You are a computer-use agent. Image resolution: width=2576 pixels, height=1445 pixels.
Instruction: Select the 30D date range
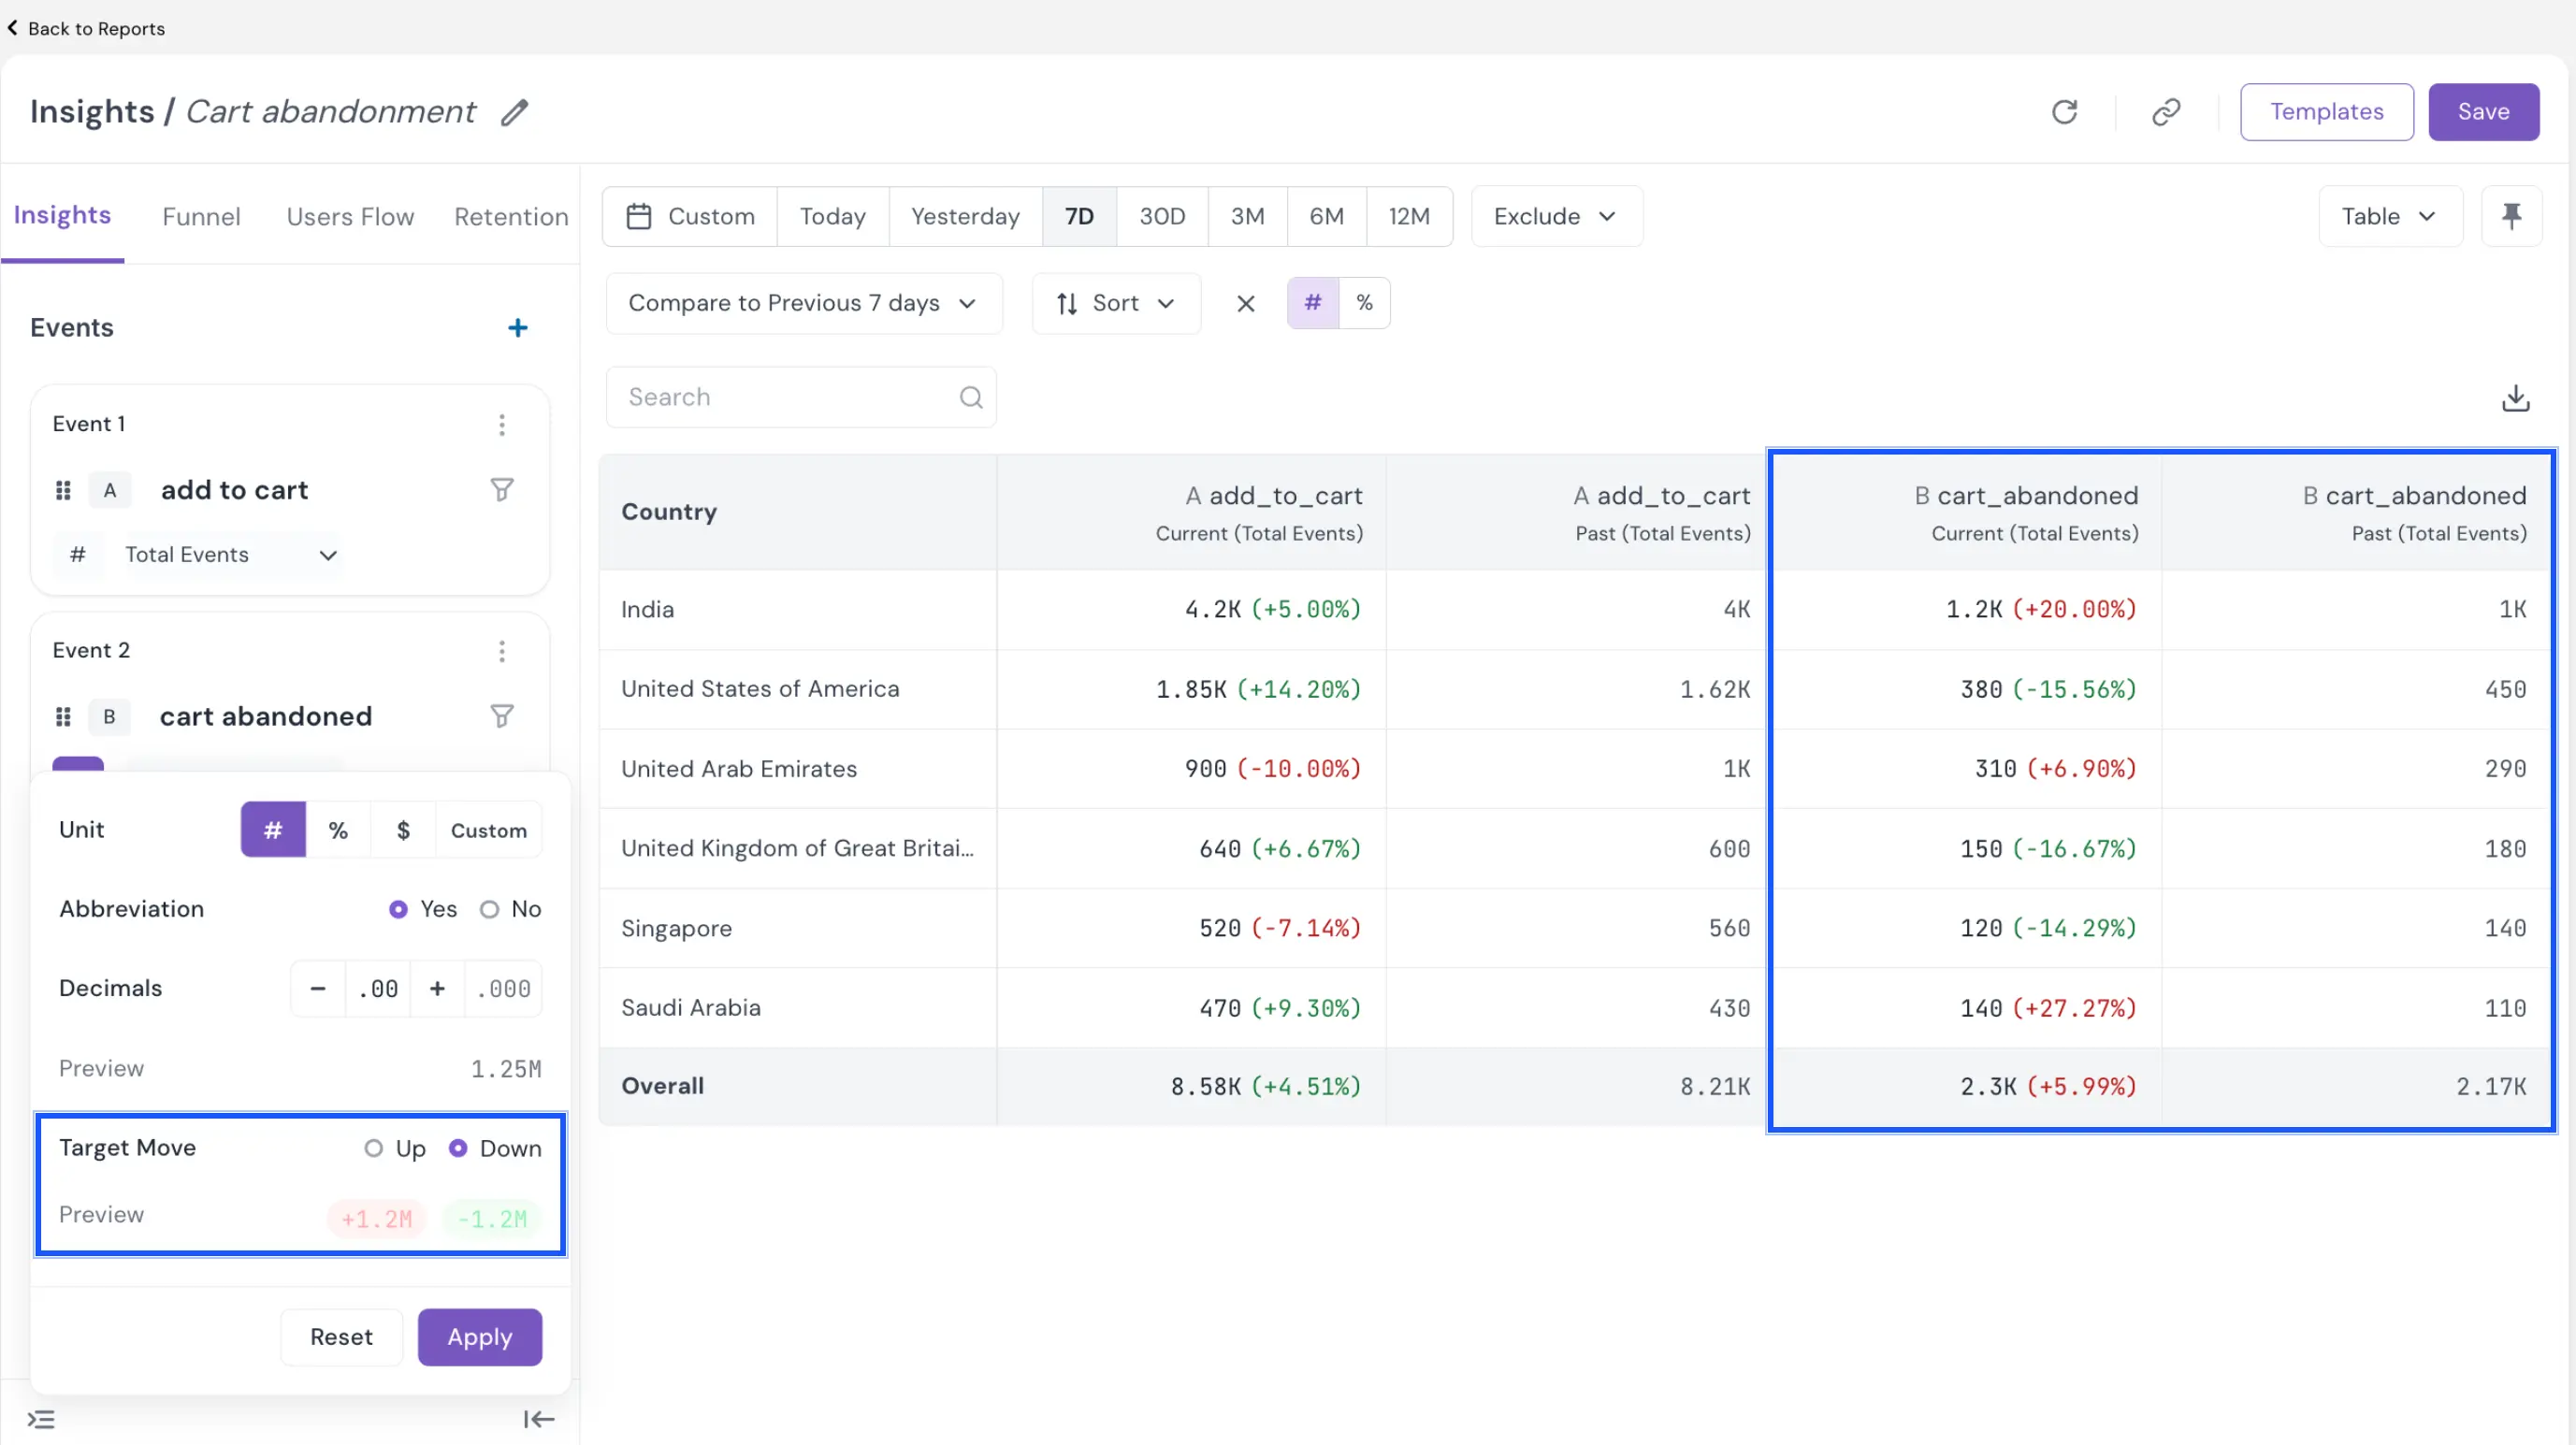[1162, 216]
